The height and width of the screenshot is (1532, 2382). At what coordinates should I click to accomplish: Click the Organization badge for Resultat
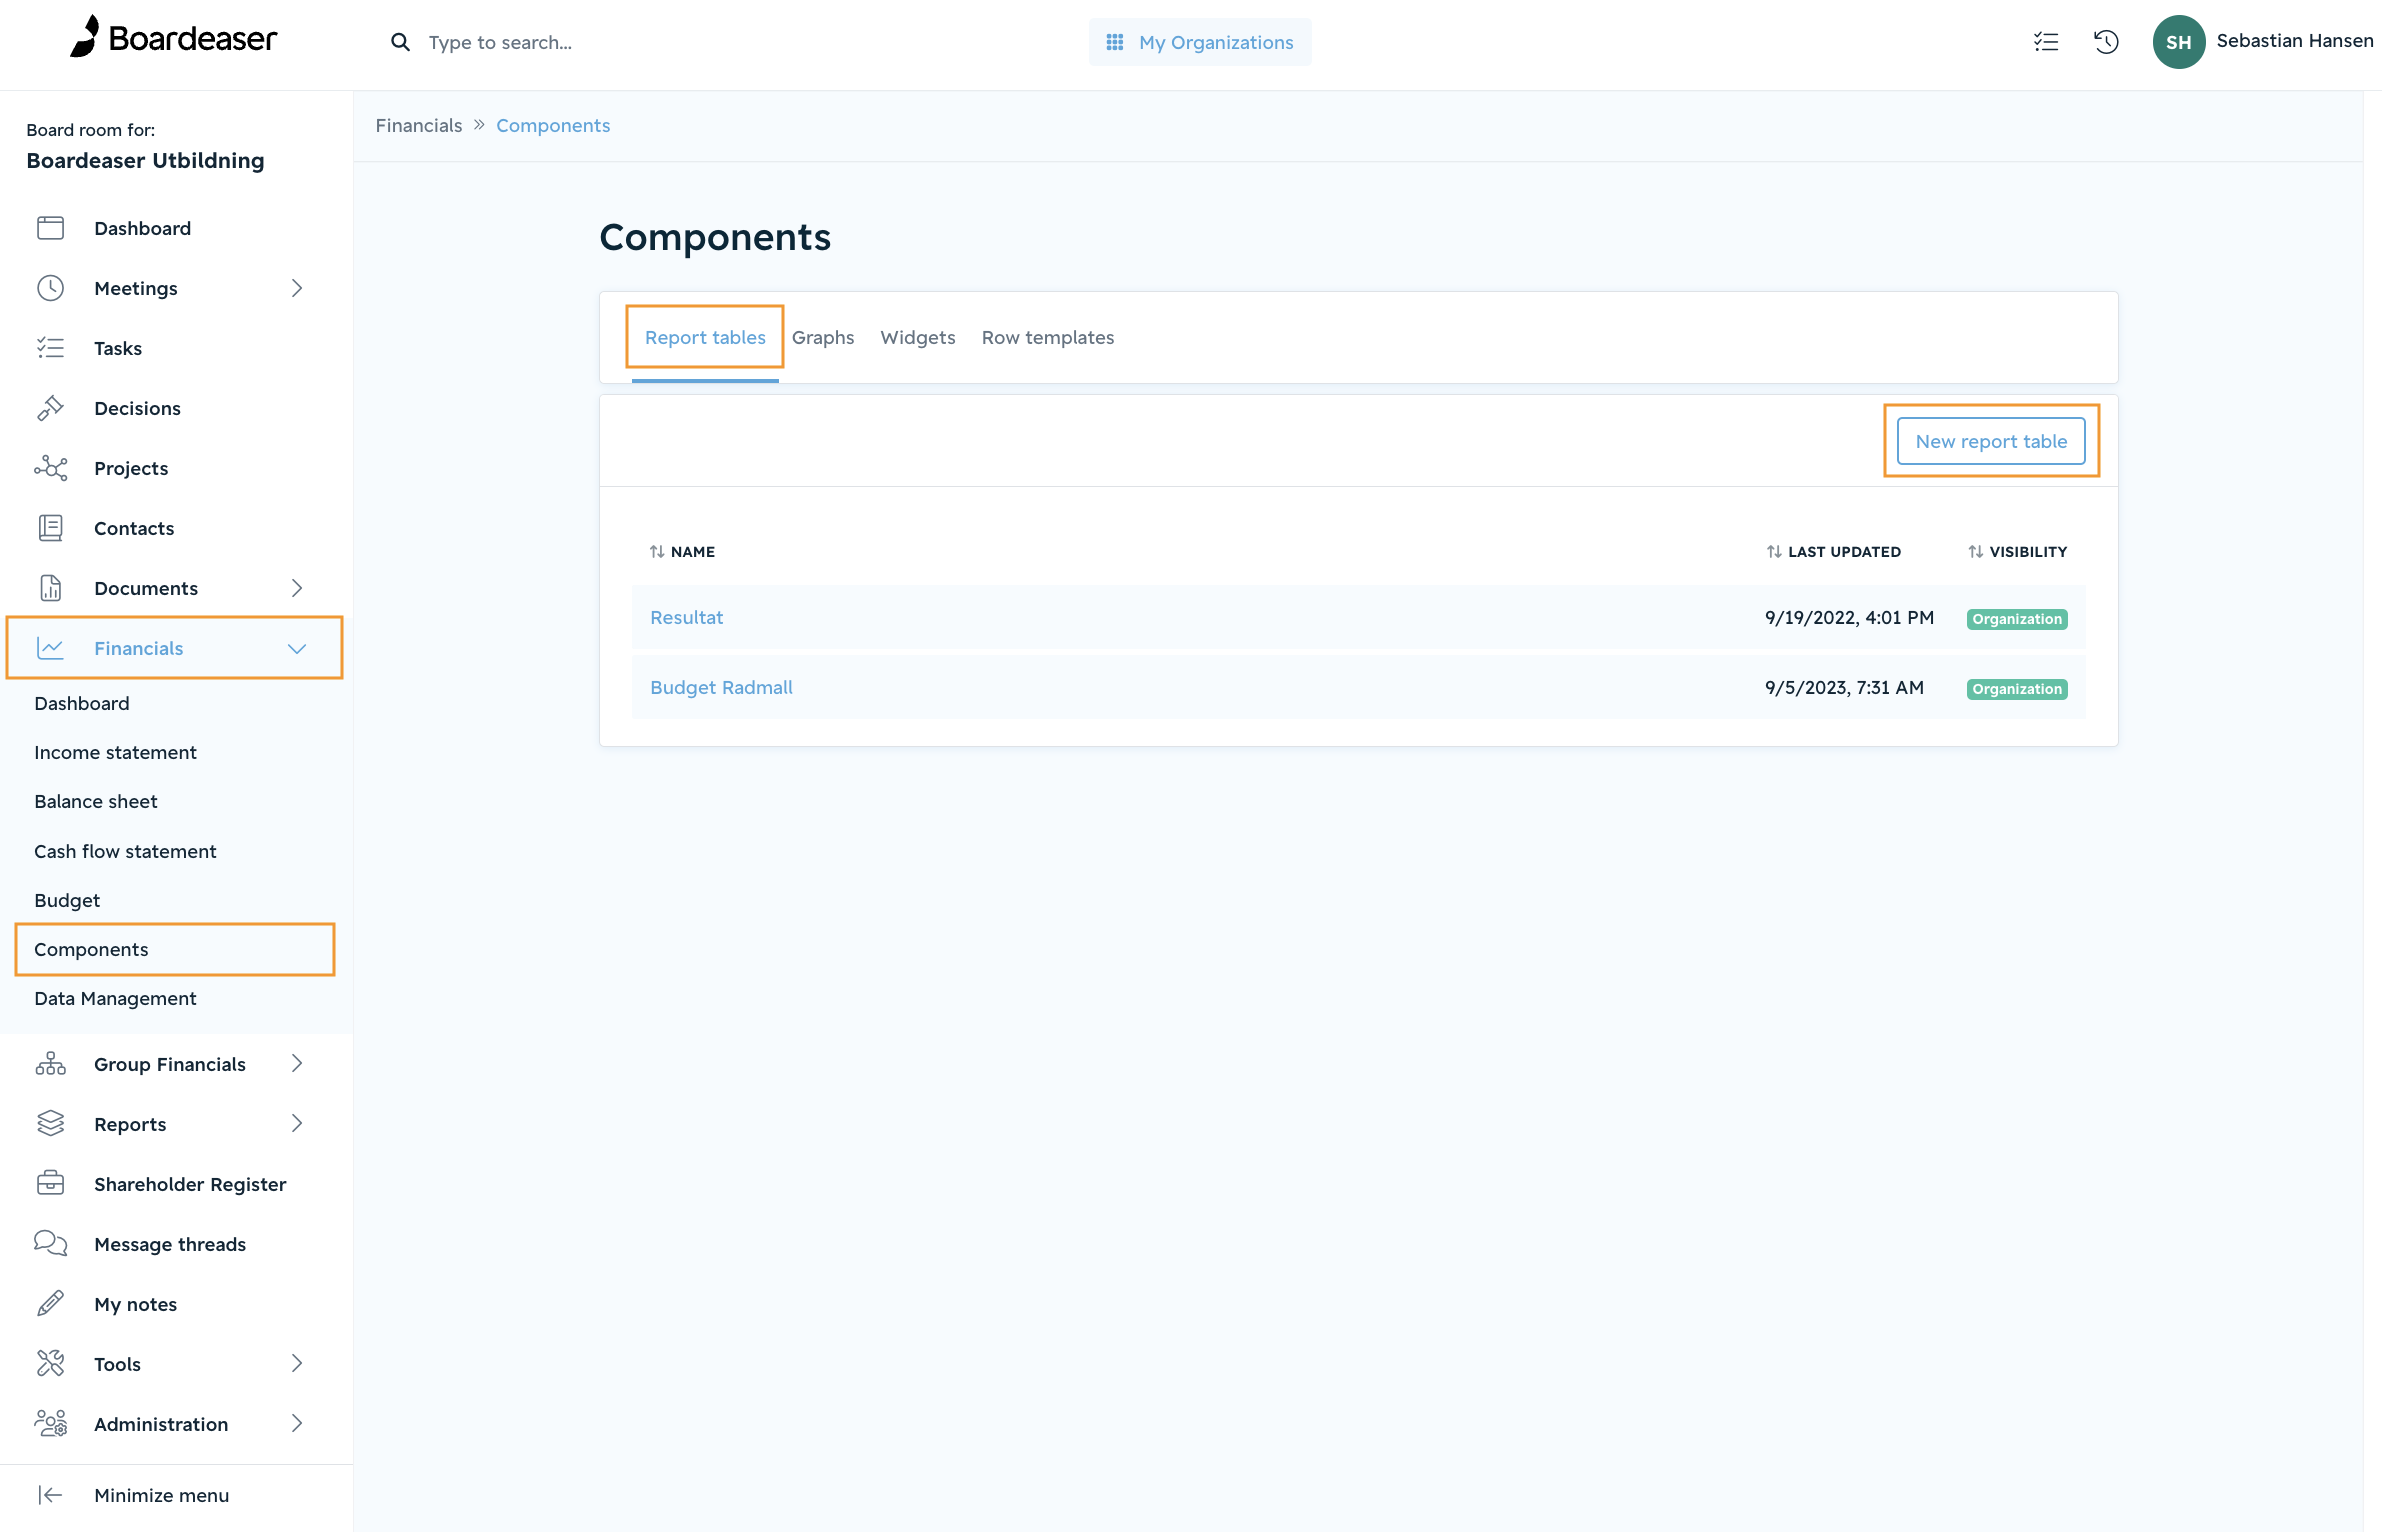click(x=2017, y=619)
